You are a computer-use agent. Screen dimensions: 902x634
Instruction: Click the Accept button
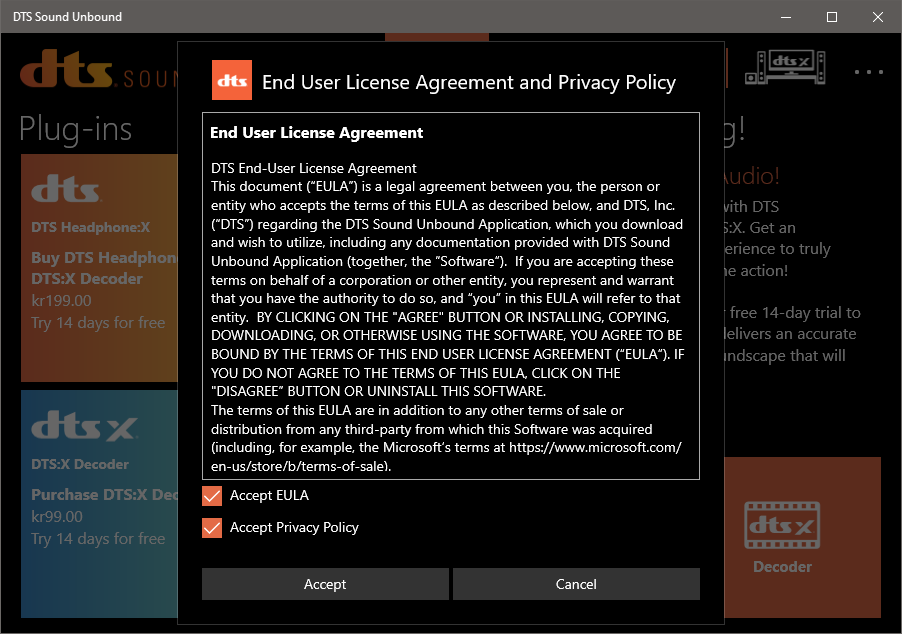coord(325,584)
